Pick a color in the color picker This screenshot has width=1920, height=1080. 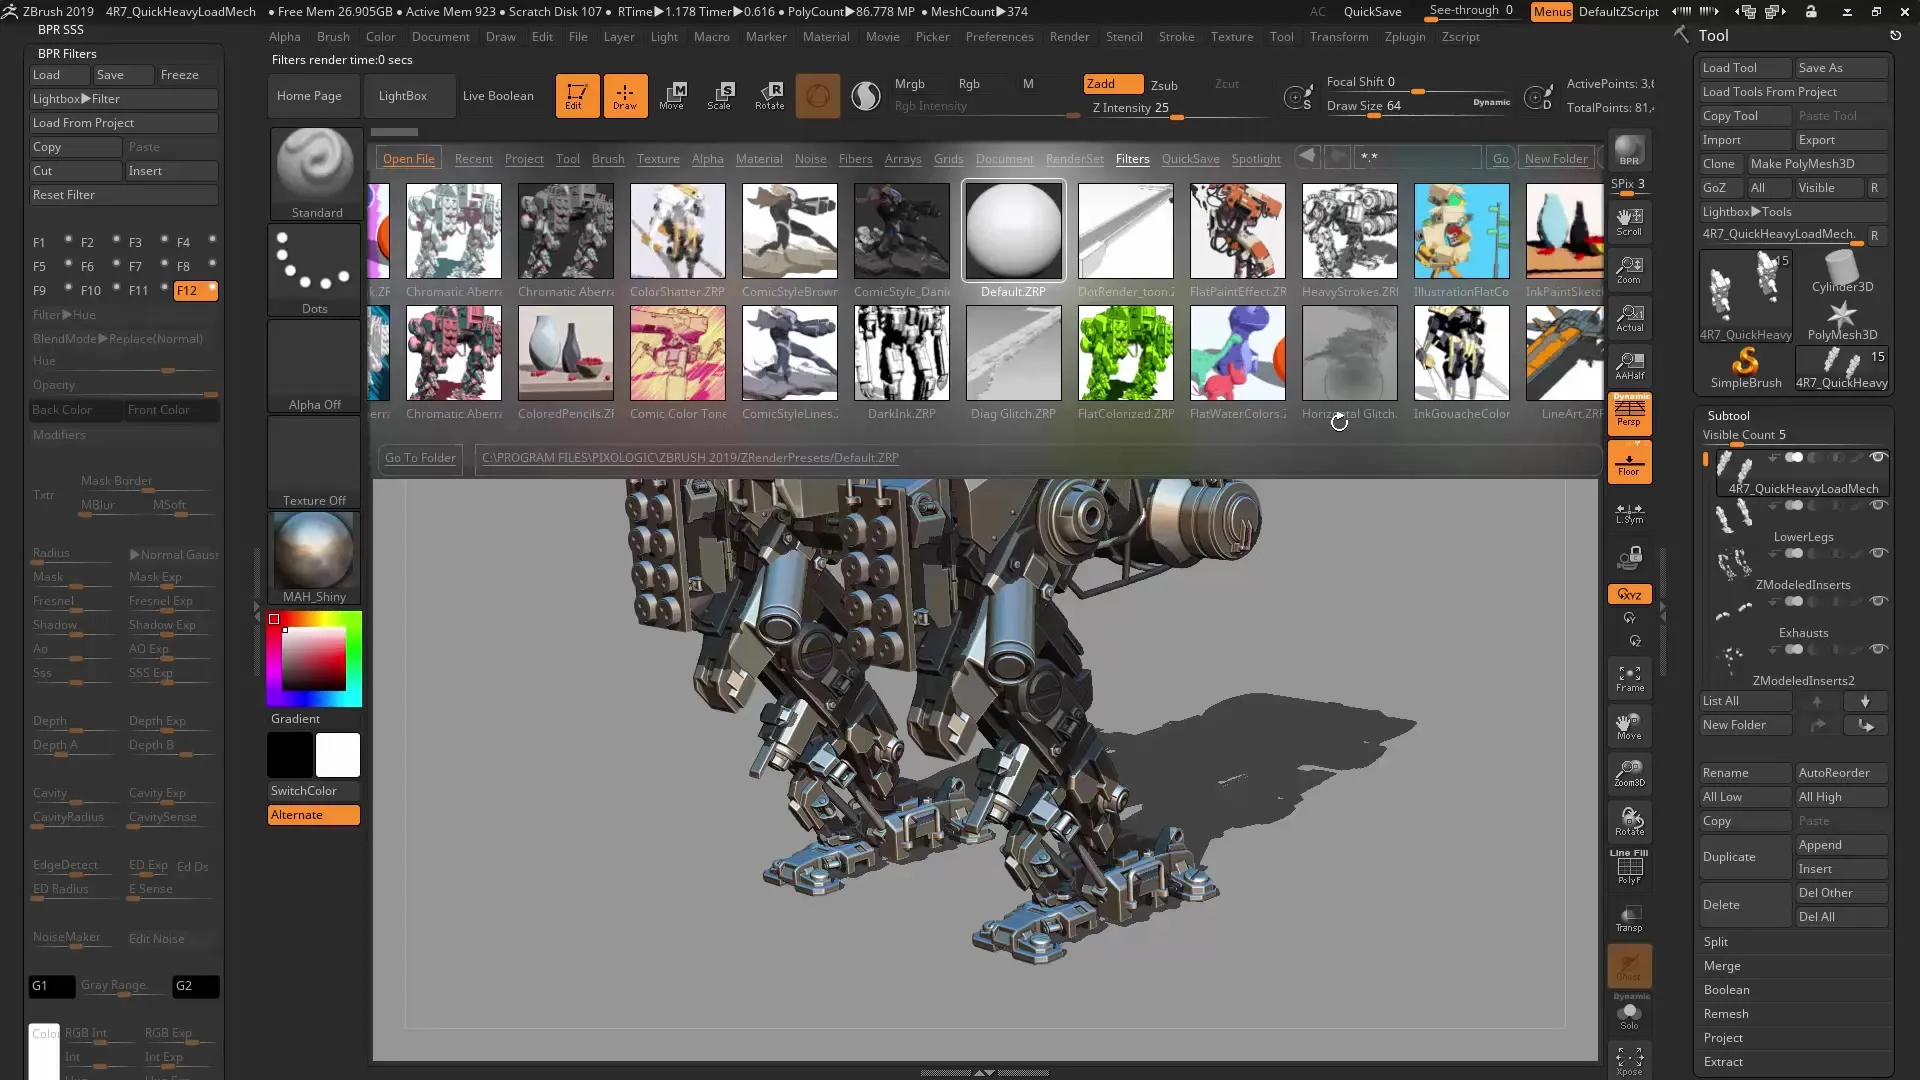coord(314,659)
